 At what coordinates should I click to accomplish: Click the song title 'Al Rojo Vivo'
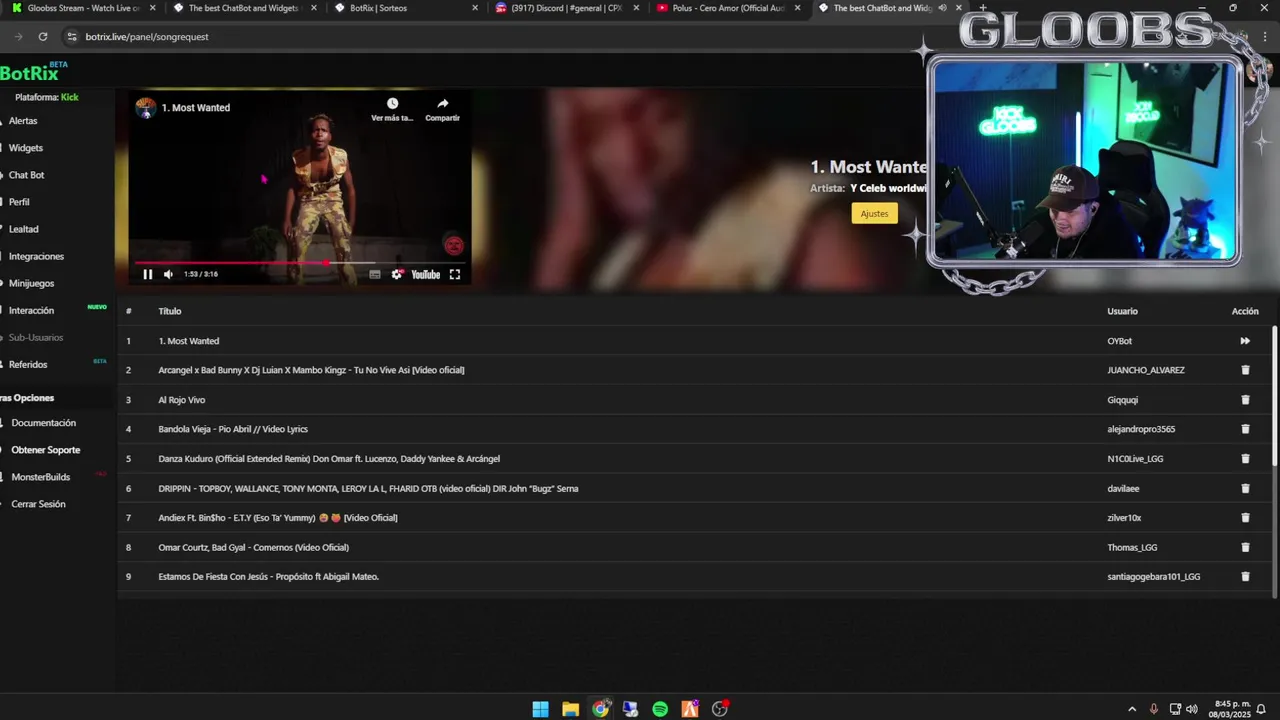182,400
